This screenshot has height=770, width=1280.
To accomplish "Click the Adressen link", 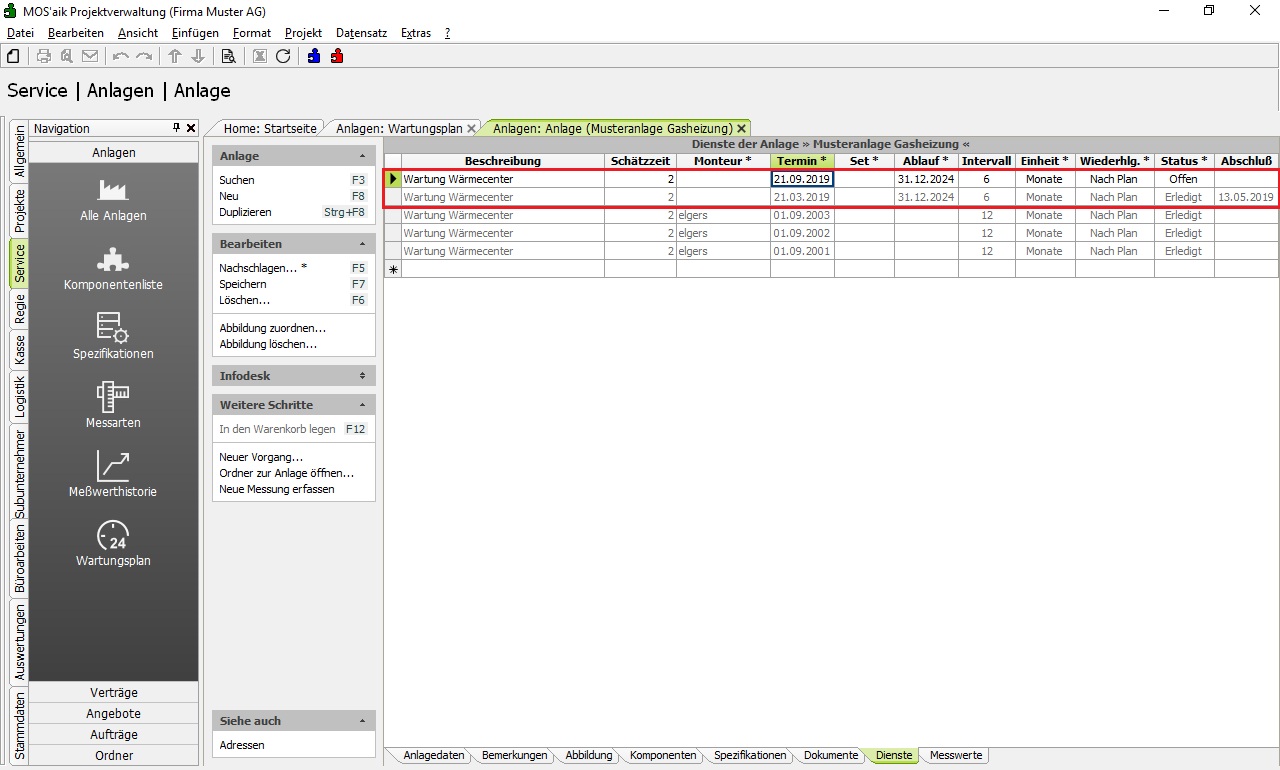I will coord(242,745).
